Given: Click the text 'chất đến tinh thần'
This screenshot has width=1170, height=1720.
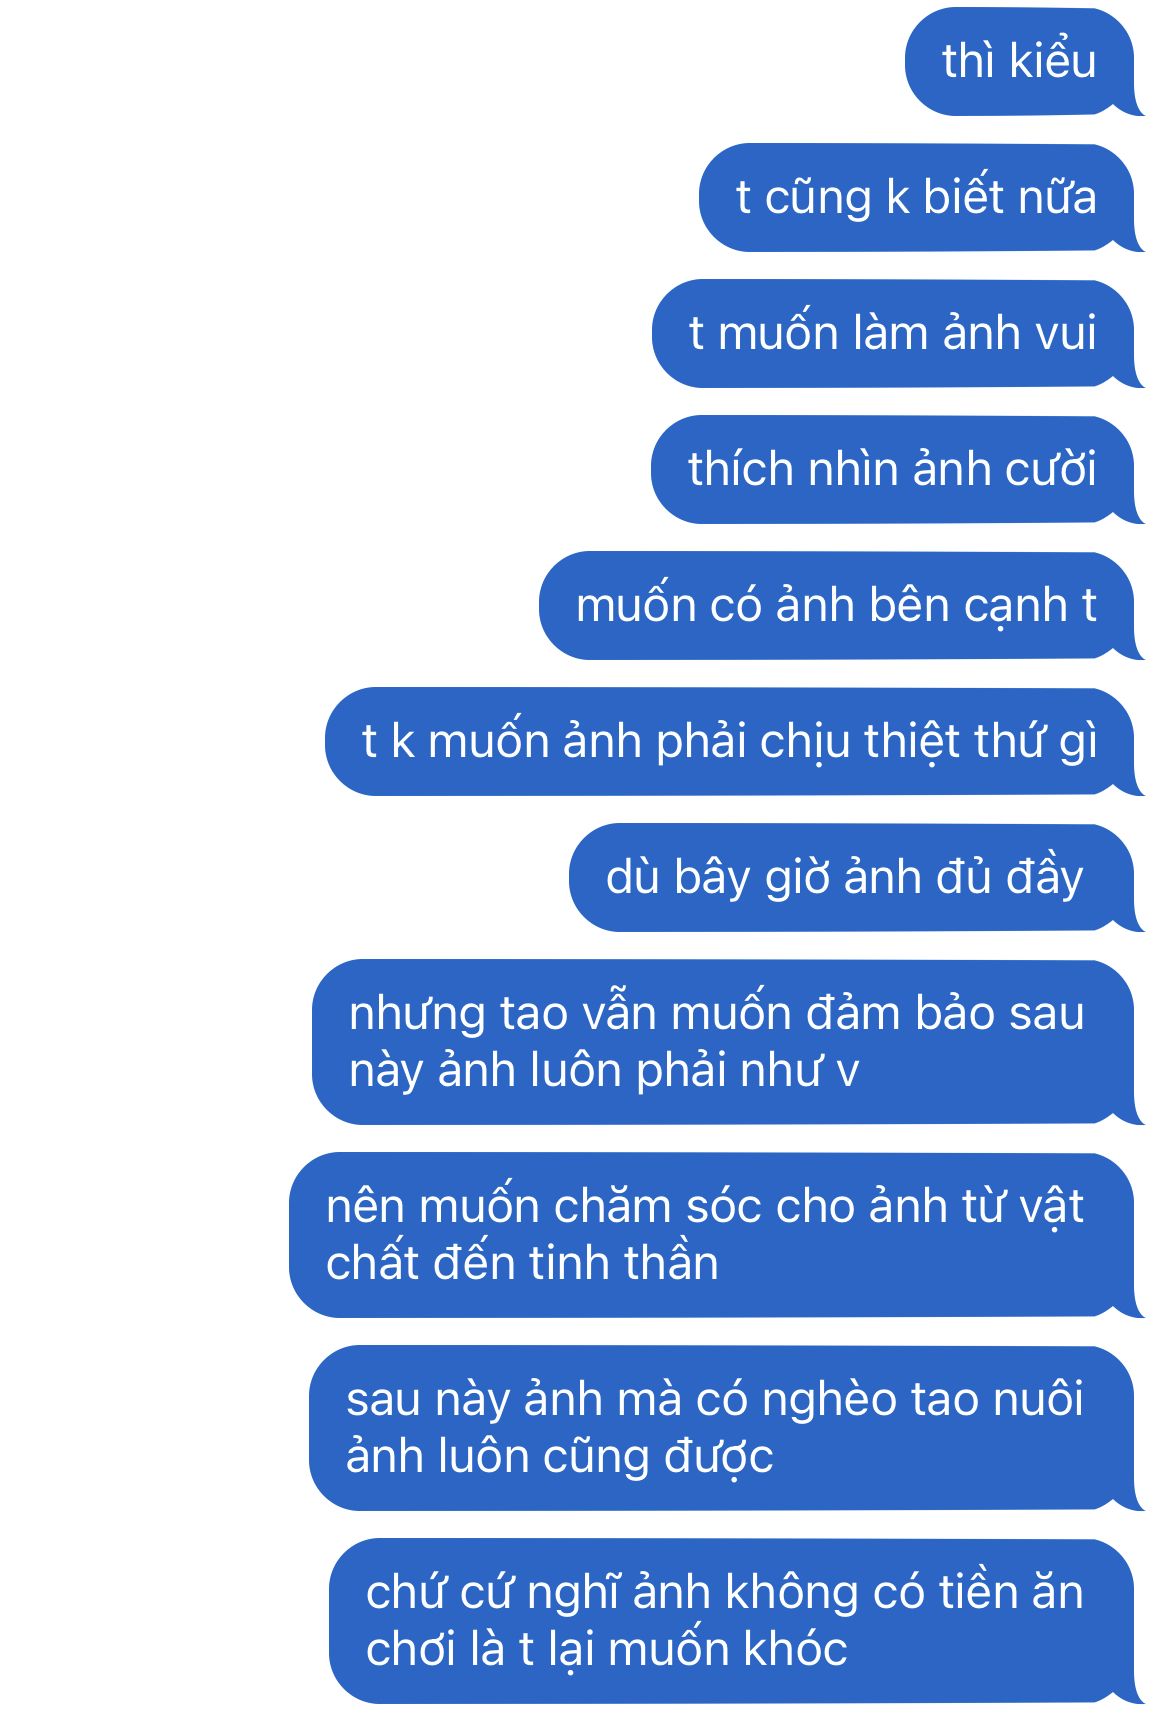Looking at the screenshot, I should (x=522, y=1263).
